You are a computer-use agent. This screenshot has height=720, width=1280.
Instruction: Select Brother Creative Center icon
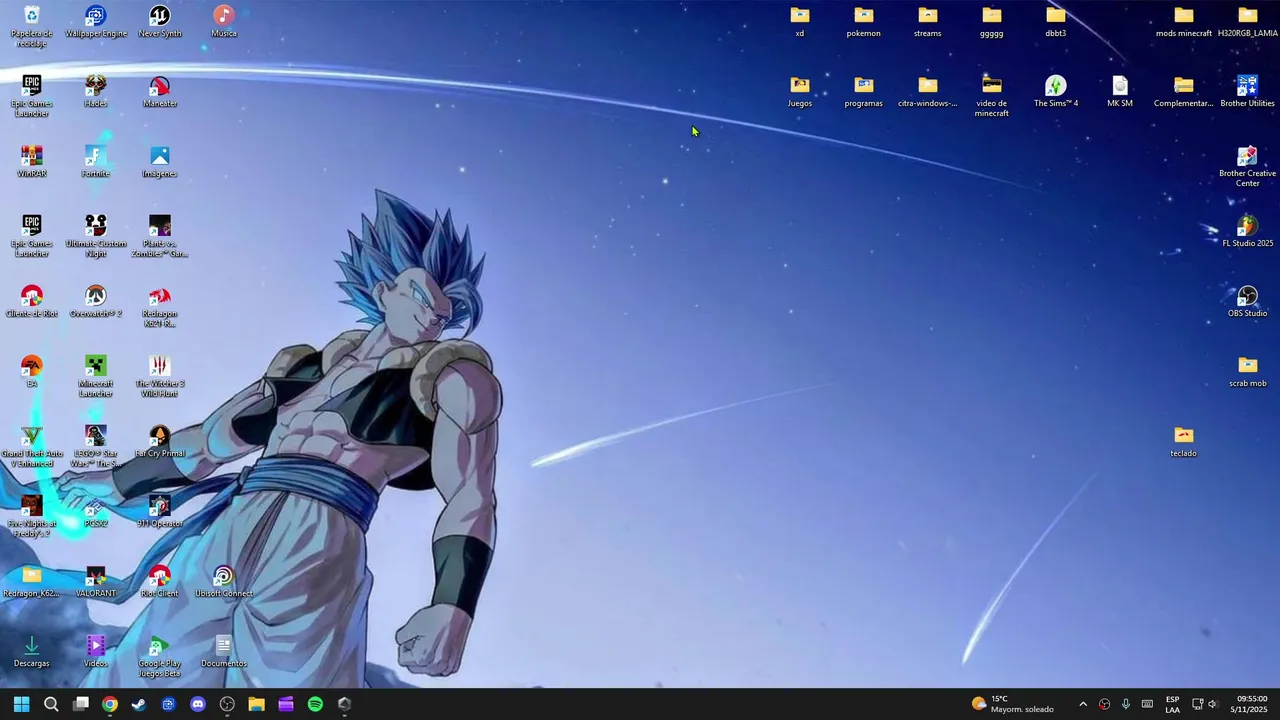1248,167
